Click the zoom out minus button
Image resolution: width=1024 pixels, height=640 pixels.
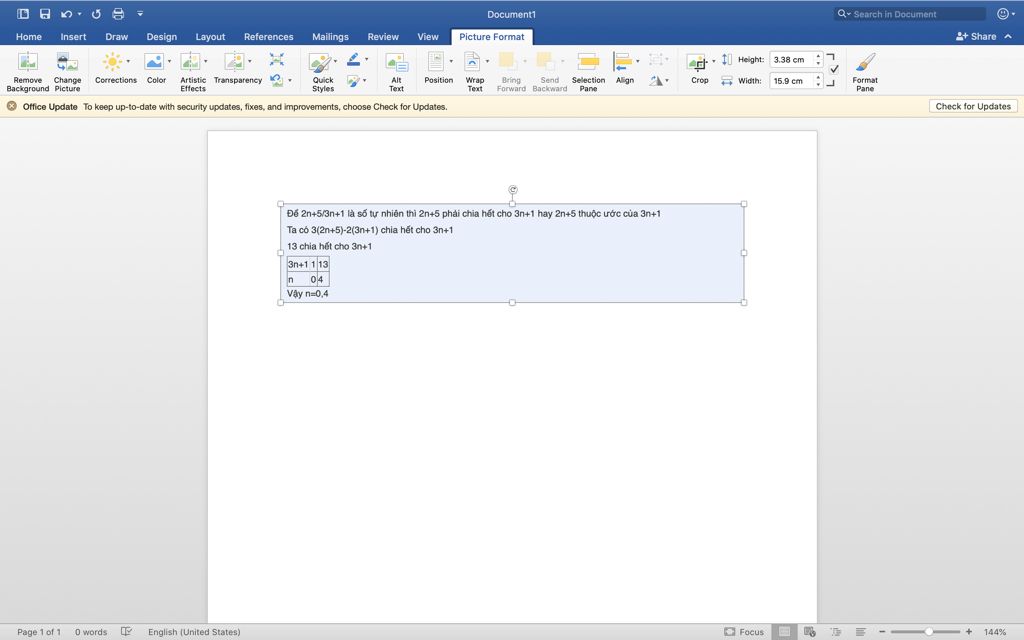(882, 632)
